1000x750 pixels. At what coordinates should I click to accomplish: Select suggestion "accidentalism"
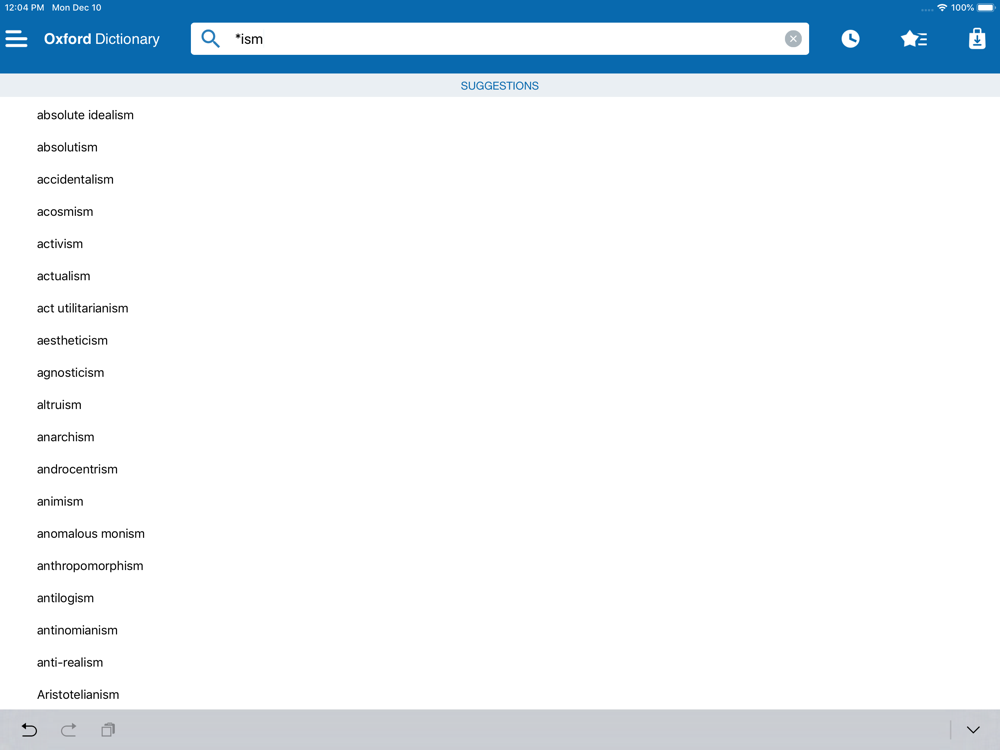[x=500, y=179]
